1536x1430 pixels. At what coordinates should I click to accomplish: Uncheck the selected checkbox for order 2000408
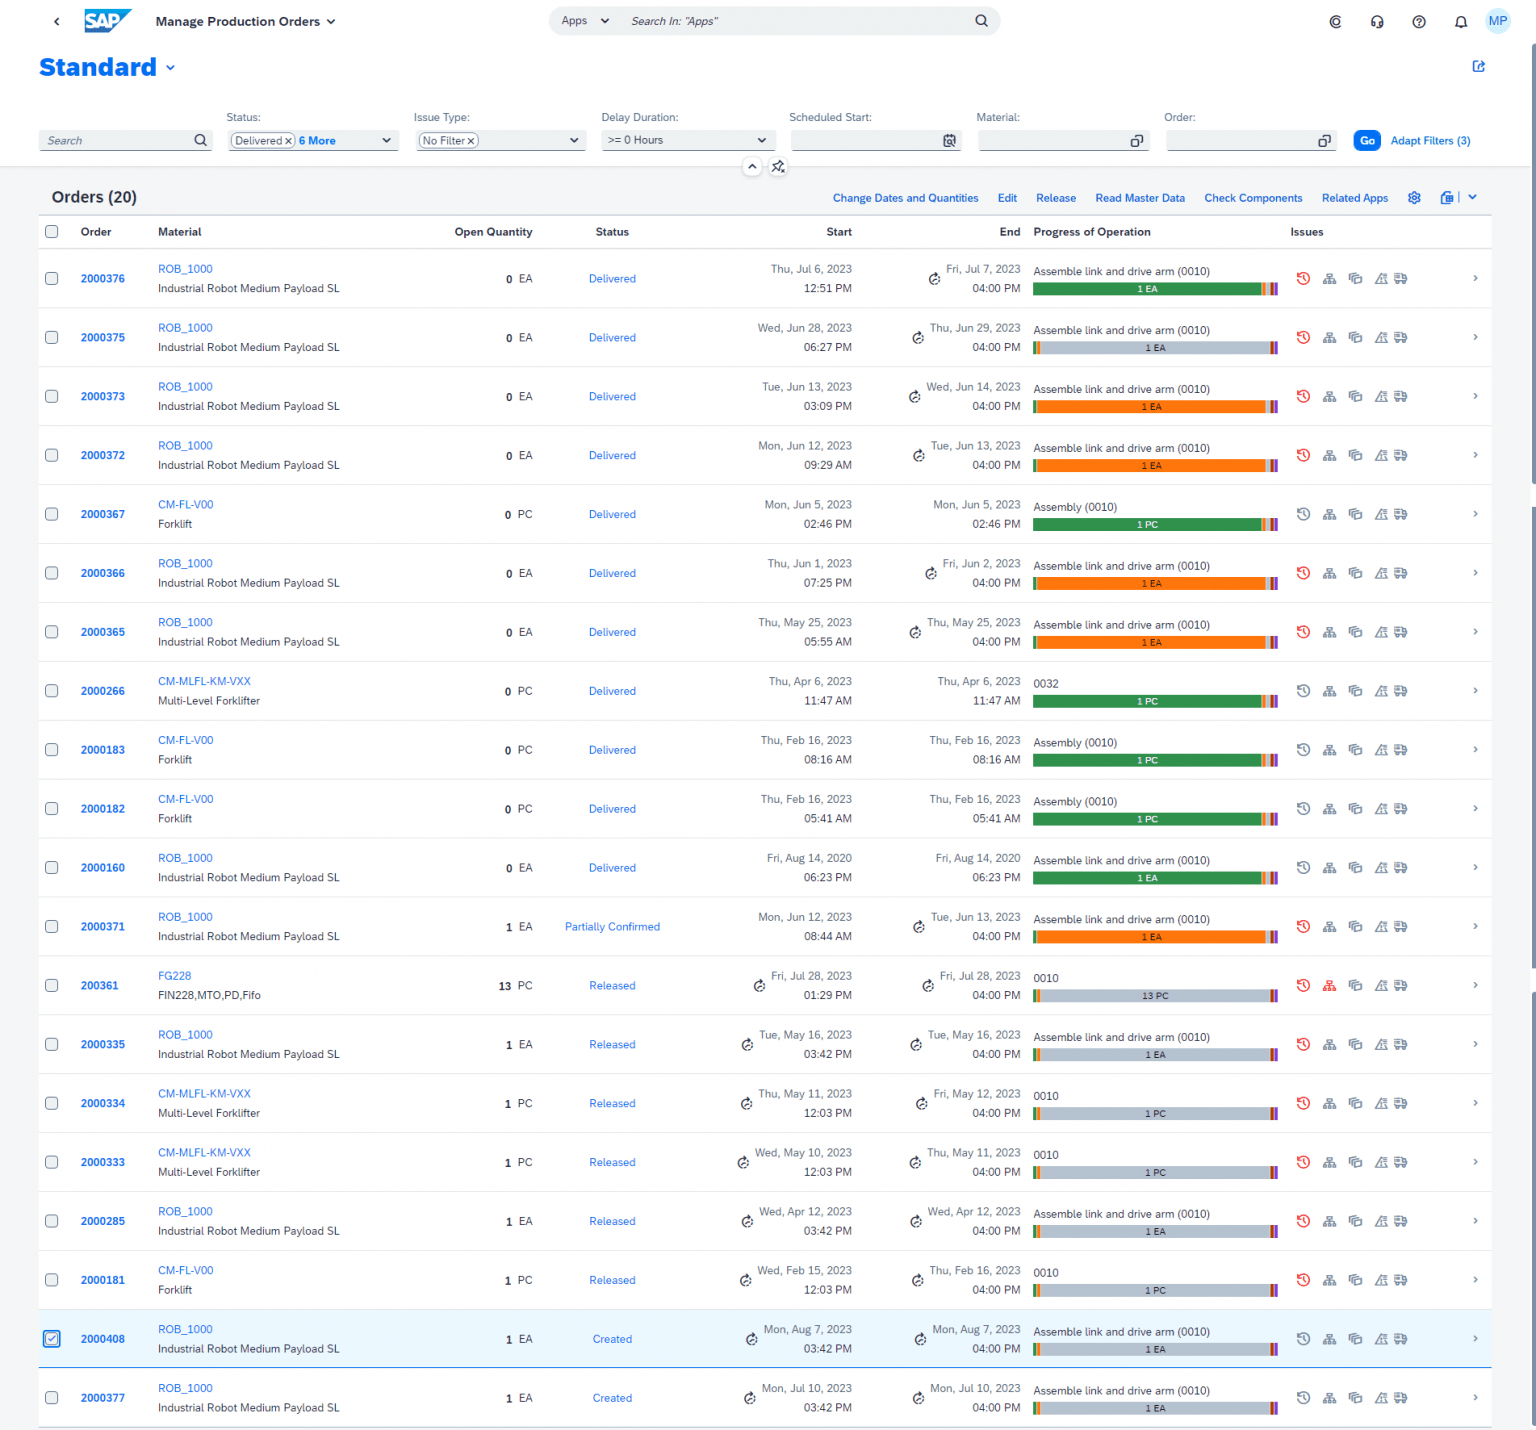point(51,1338)
